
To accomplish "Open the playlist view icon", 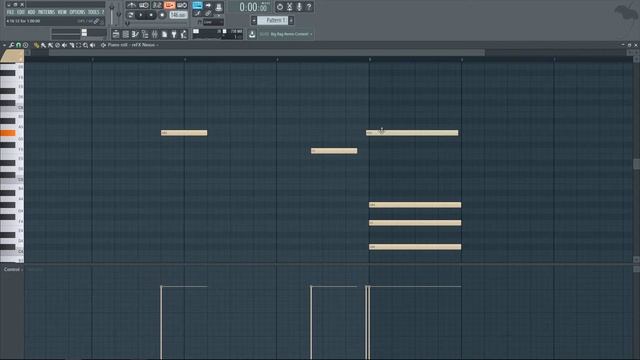I will [x=116, y=34].
